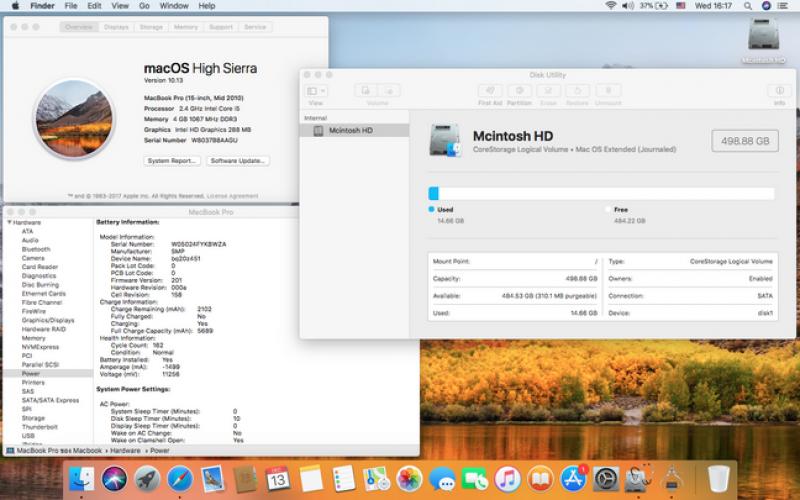Open Launchpad rocket icon in Dock
This screenshot has width=800, height=500.
click(147, 479)
